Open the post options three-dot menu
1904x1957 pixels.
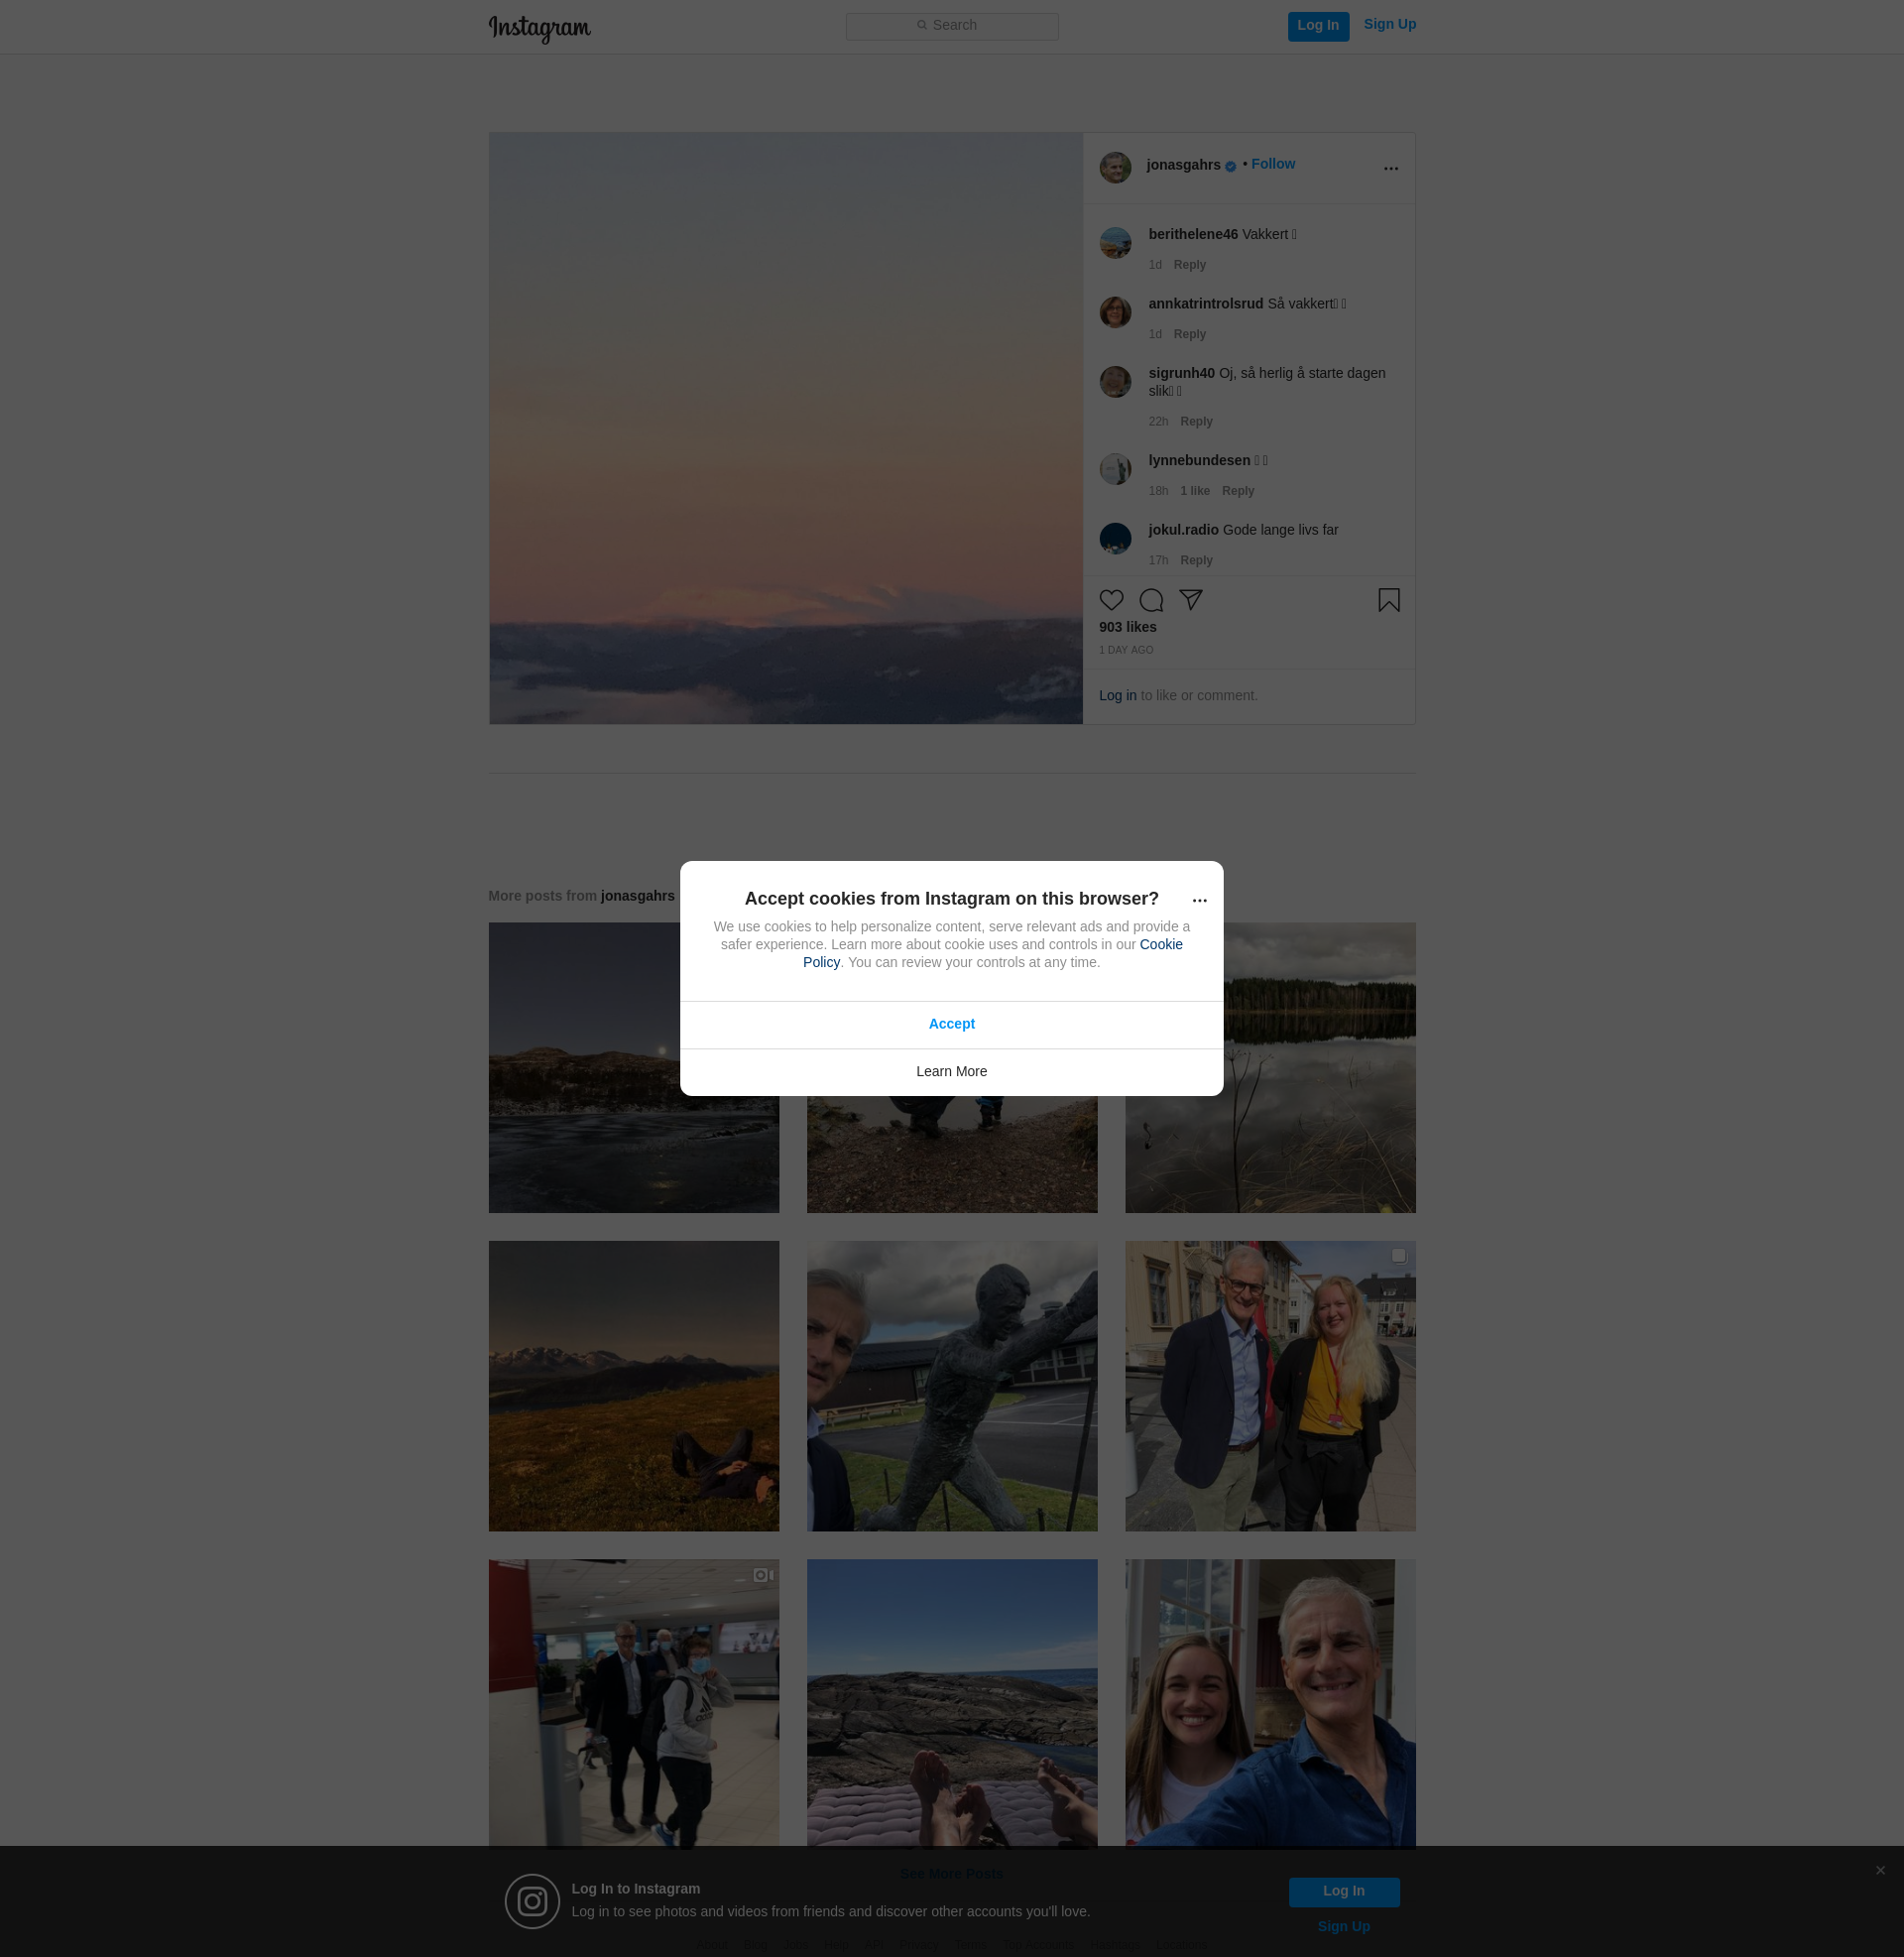click(x=1390, y=168)
